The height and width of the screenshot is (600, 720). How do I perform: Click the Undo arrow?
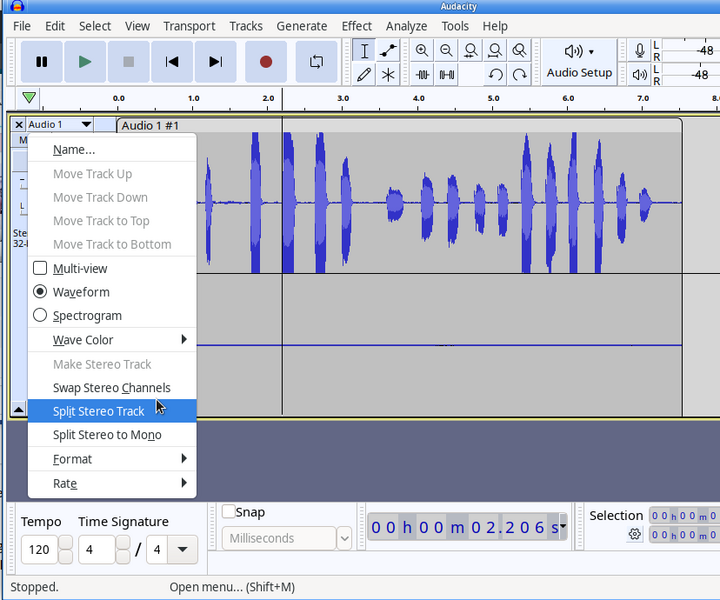[x=495, y=74]
